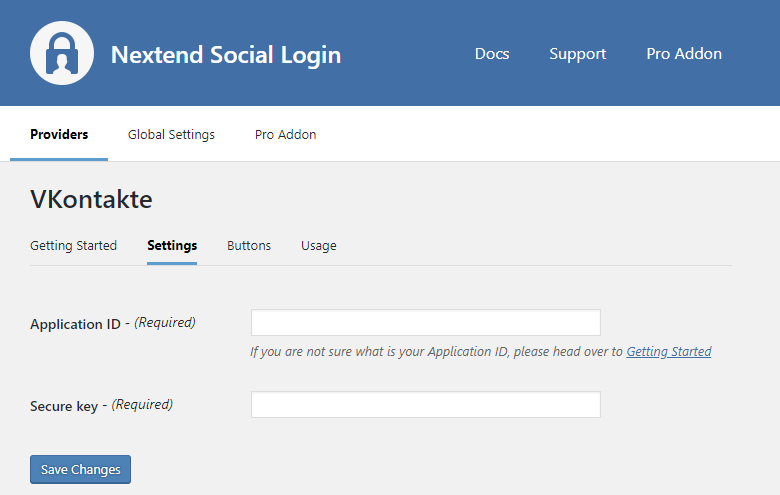Open the Docs link in the header
Viewport: 780px width, 495px height.
492,54
